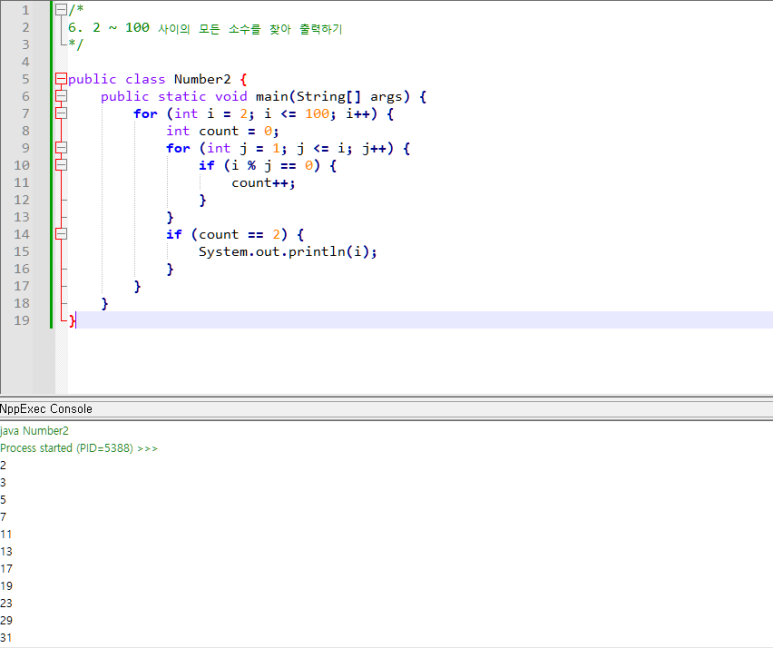Screen dimensions: 773x648
Task: Click the console output value 13
Action: point(6,552)
